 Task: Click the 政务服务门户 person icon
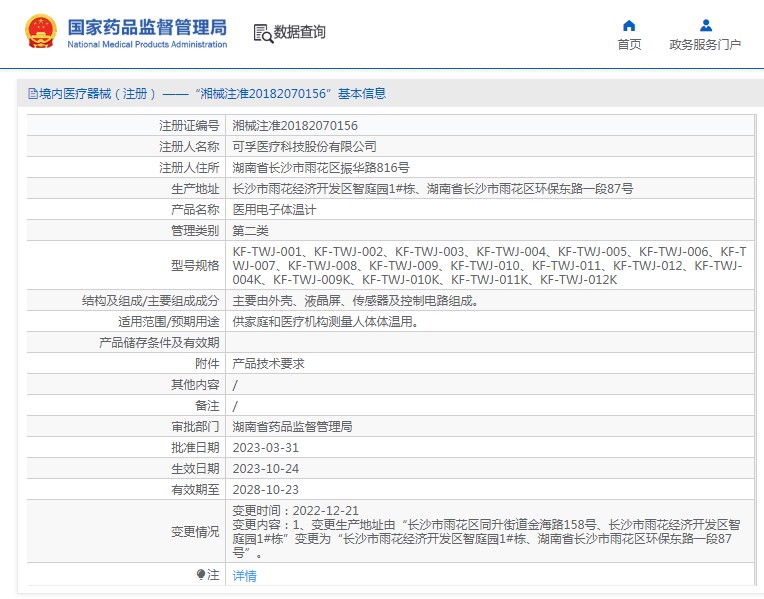point(706,26)
